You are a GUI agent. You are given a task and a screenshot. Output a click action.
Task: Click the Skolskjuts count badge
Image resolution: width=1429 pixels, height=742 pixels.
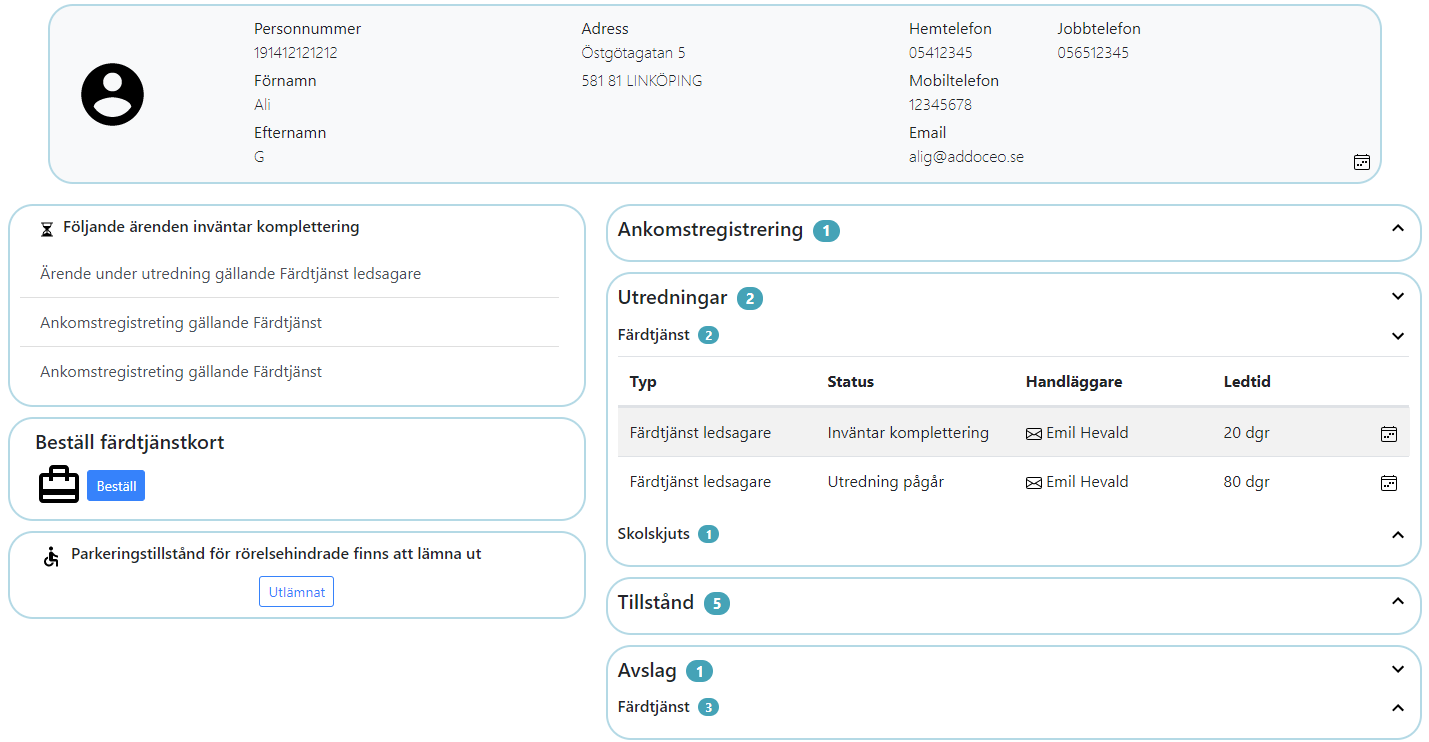pos(708,534)
